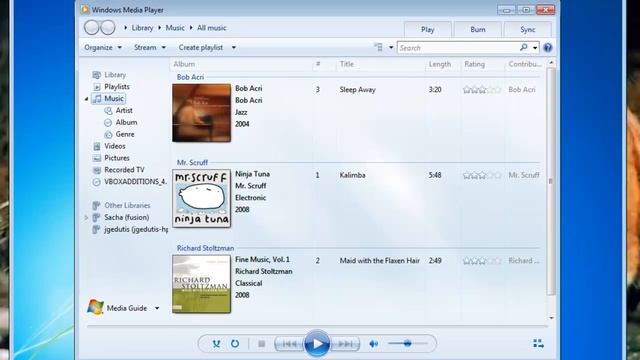
Task: Click the View options icon
Action: pos(379,47)
